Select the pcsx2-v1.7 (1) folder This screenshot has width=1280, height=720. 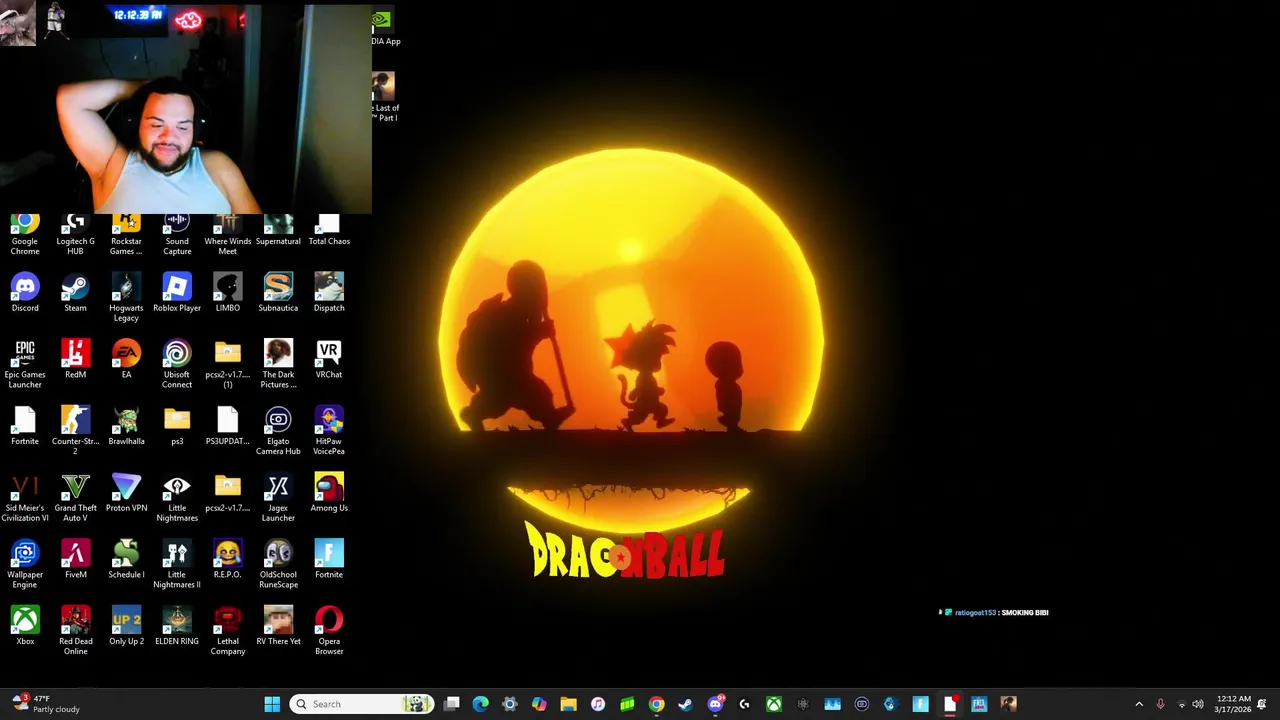tap(228, 364)
